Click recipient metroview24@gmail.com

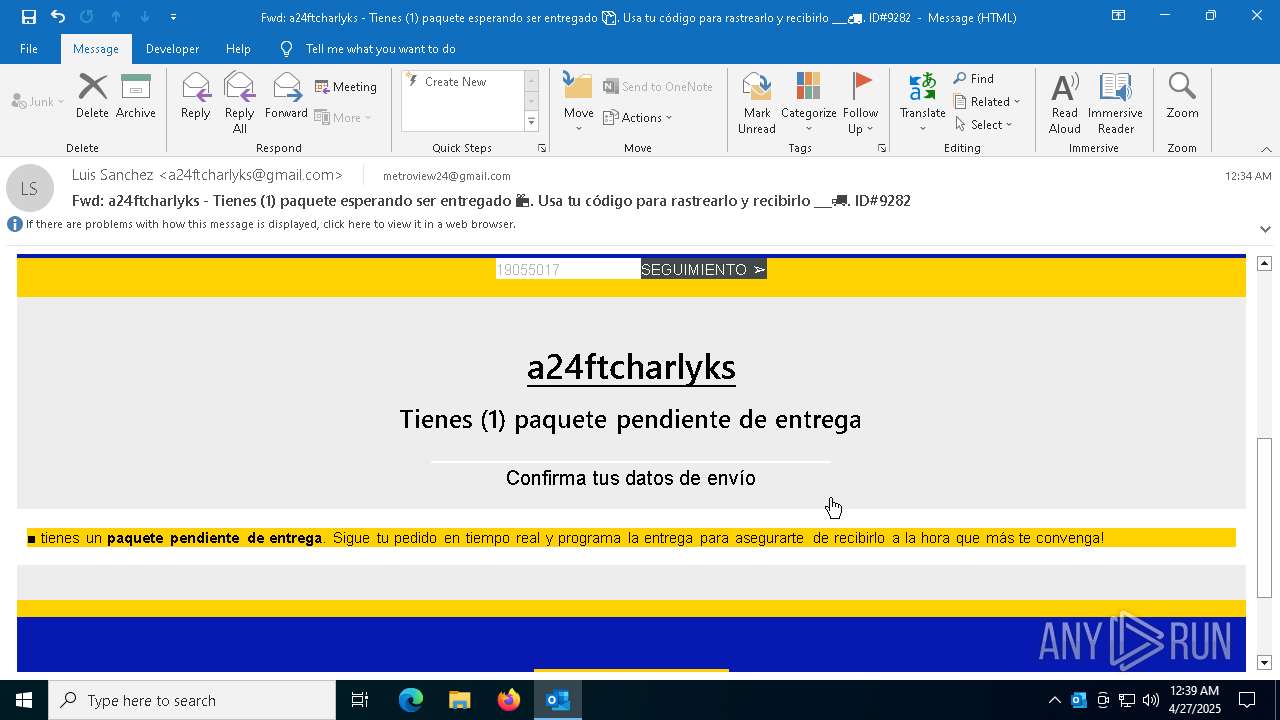(x=447, y=176)
